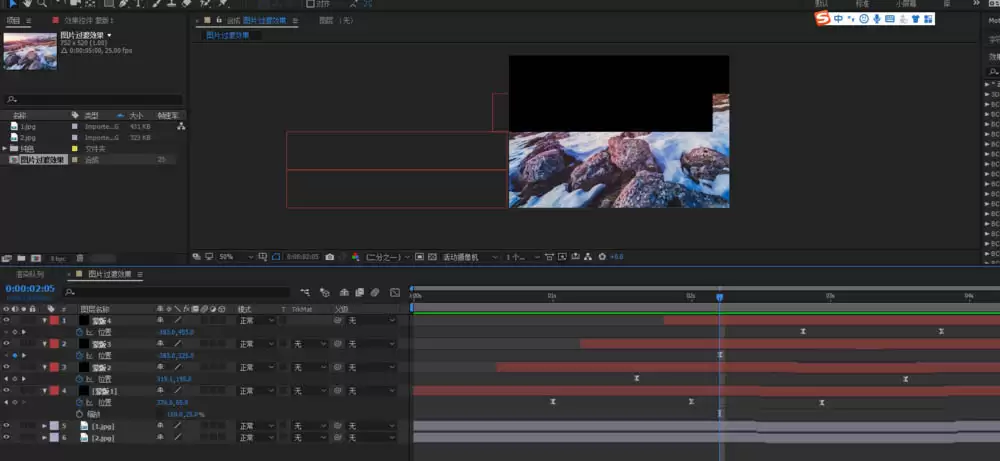Screen dimensions: 1000x461
Task: Open the composition flowchart icon in viewer
Action: point(587,257)
